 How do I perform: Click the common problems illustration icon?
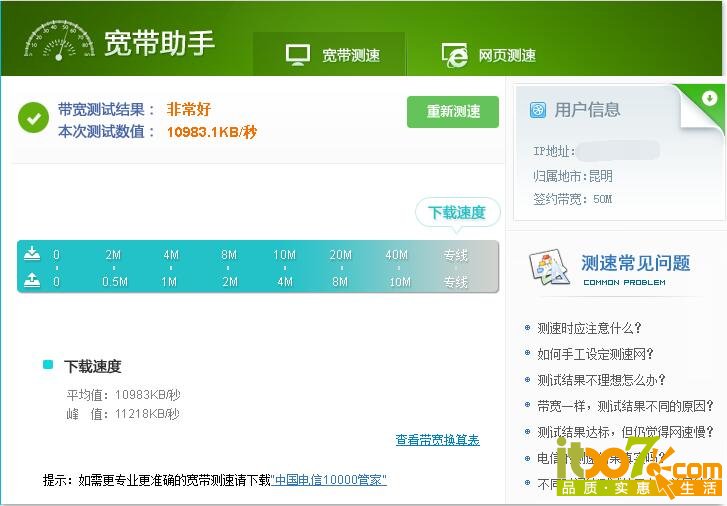549,267
